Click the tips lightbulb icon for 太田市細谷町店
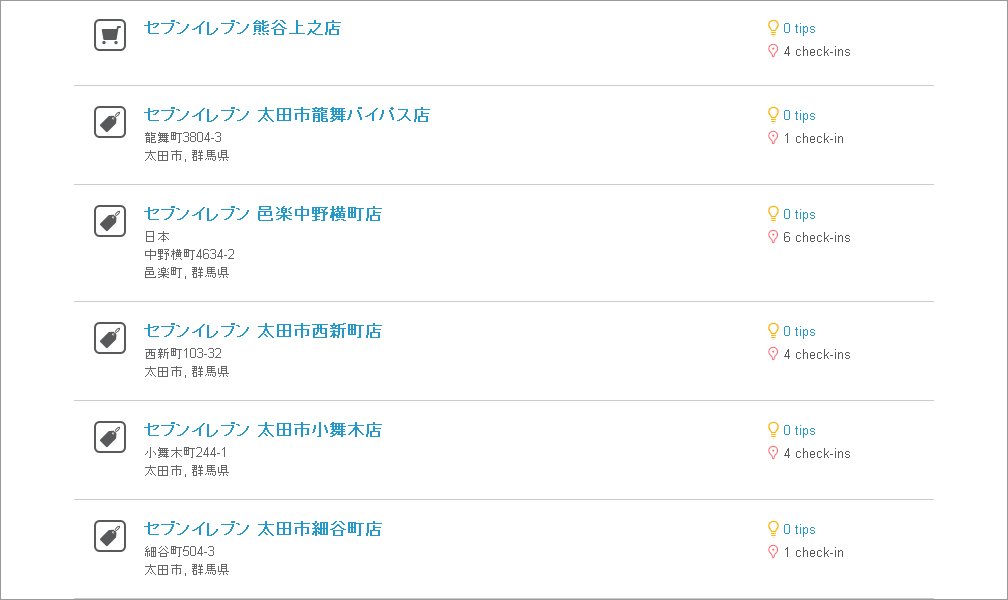 pyautogui.click(x=773, y=529)
